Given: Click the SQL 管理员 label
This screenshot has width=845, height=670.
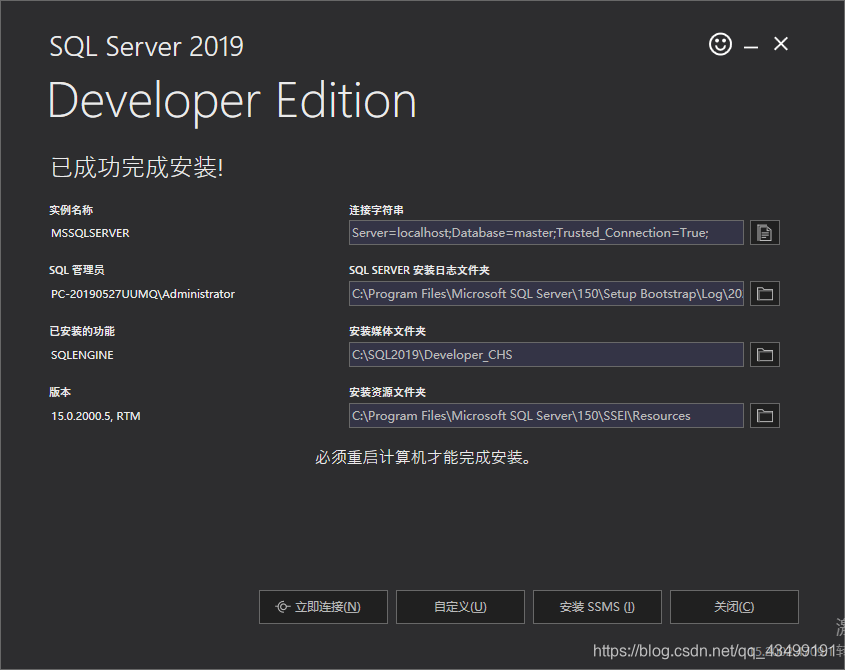Looking at the screenshot, I should point(77,271).
